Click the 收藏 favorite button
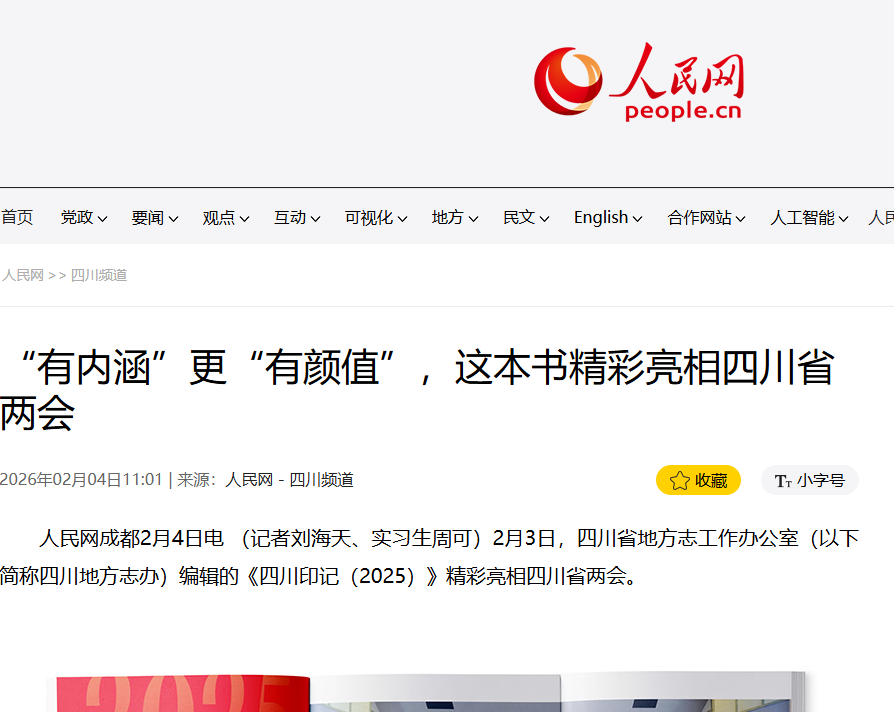The width and height of the screenshot is (894, 712). pyautogui.click(x=698, y=480)
